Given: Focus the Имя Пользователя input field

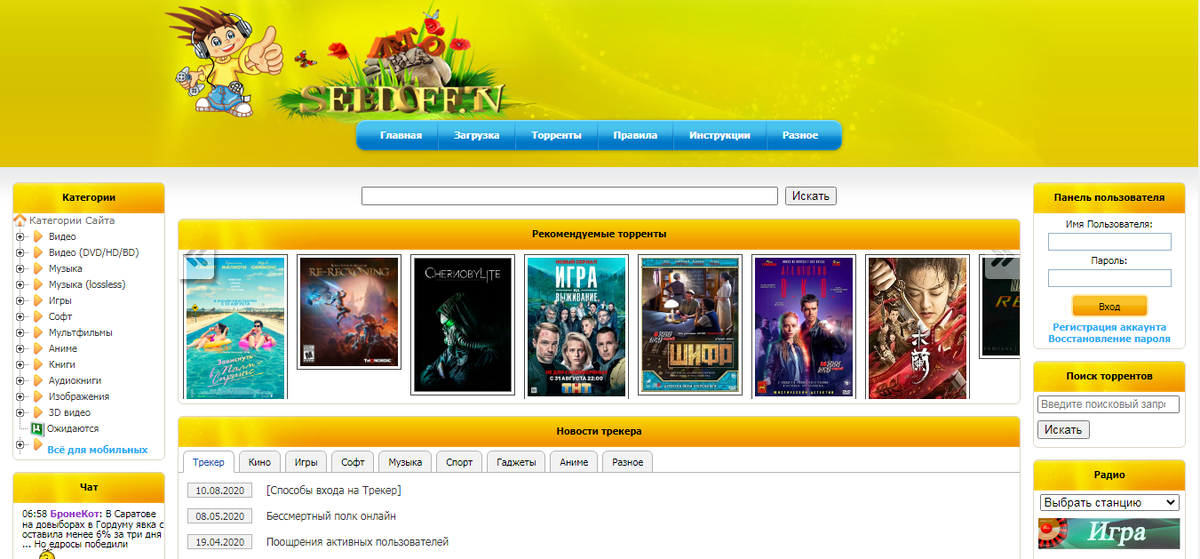Looking at the screenshot, I should tap(1109, 242).
